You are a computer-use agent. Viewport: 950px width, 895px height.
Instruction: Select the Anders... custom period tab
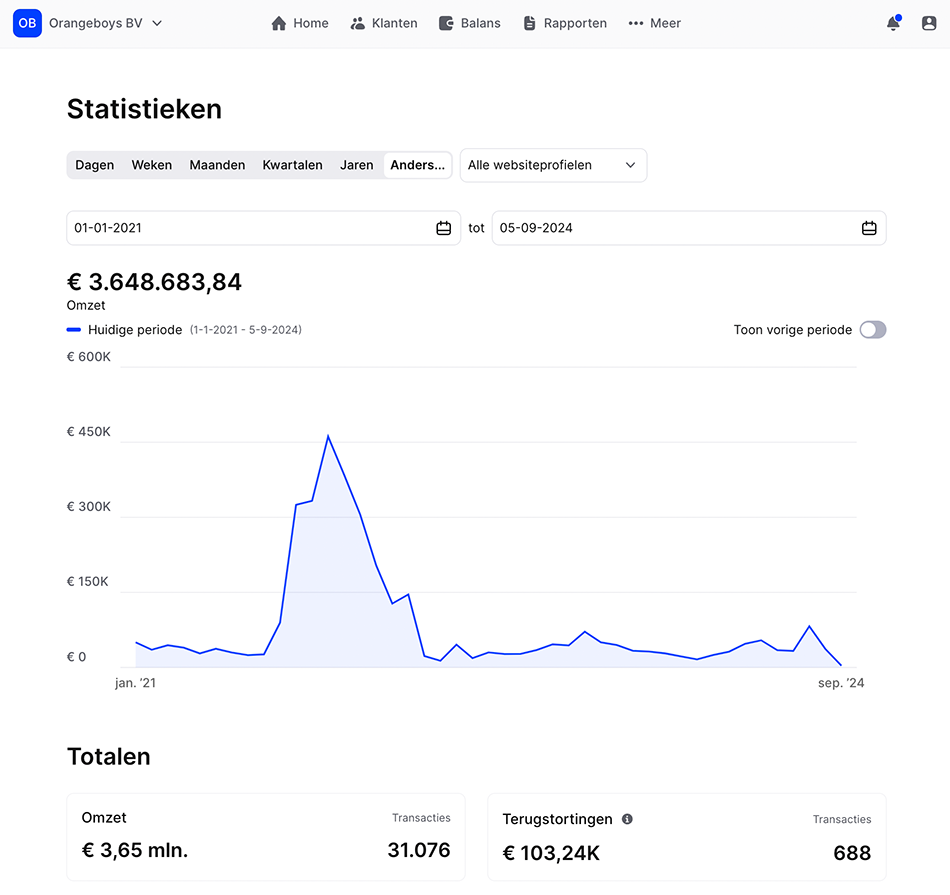[x=417, y=165]
